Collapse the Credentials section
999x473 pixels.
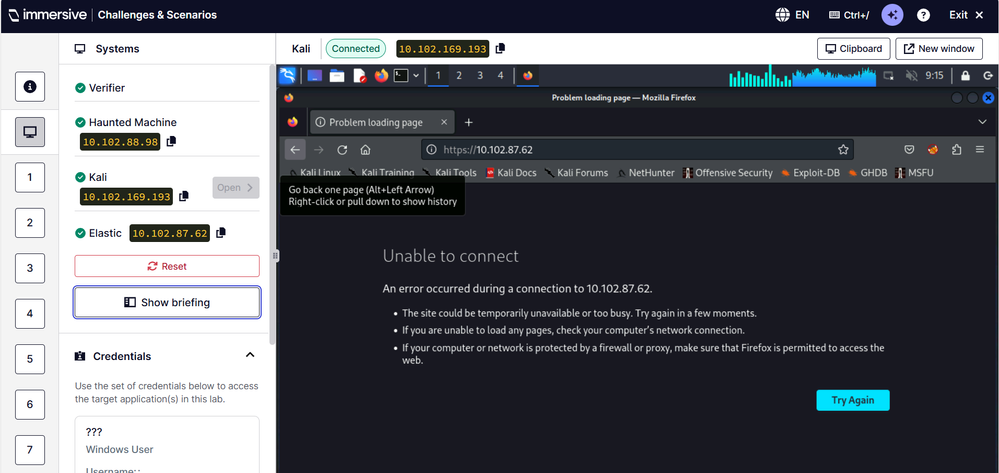pyautogui.click(x=250, y=356)
